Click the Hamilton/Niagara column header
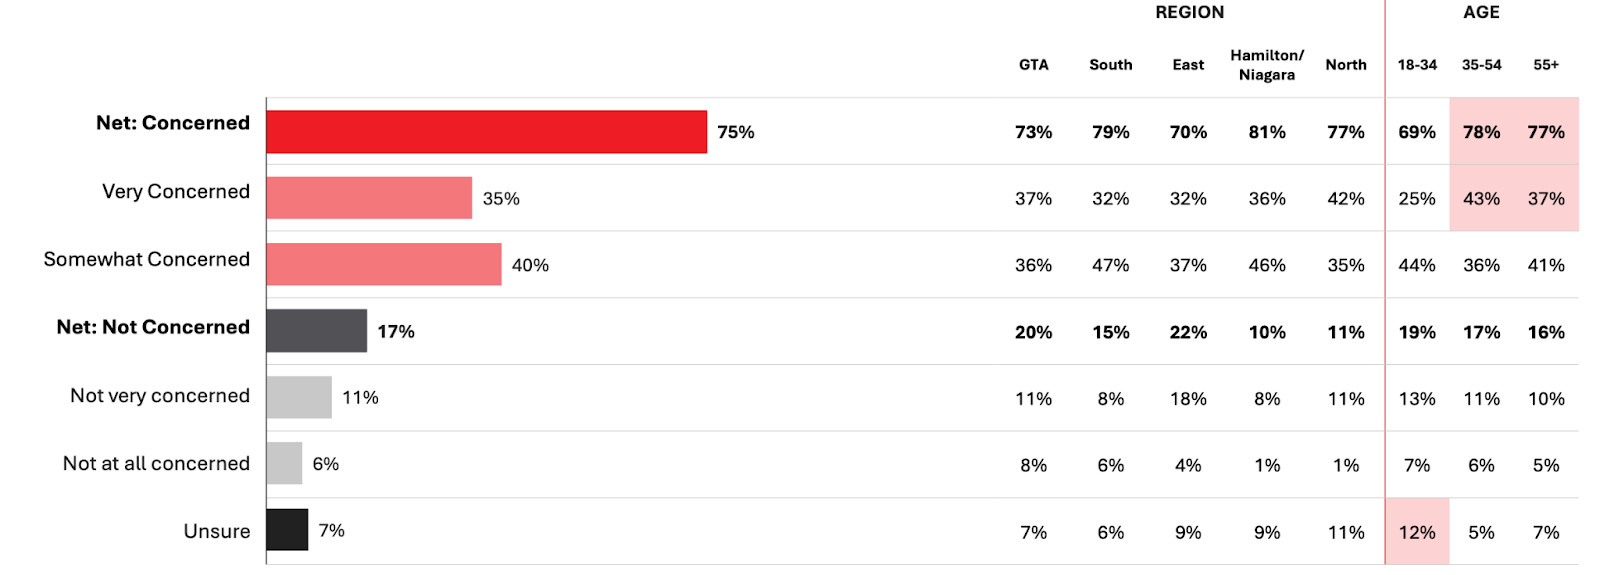Viewport: 1600px width, 575px height. (1267, 65)
